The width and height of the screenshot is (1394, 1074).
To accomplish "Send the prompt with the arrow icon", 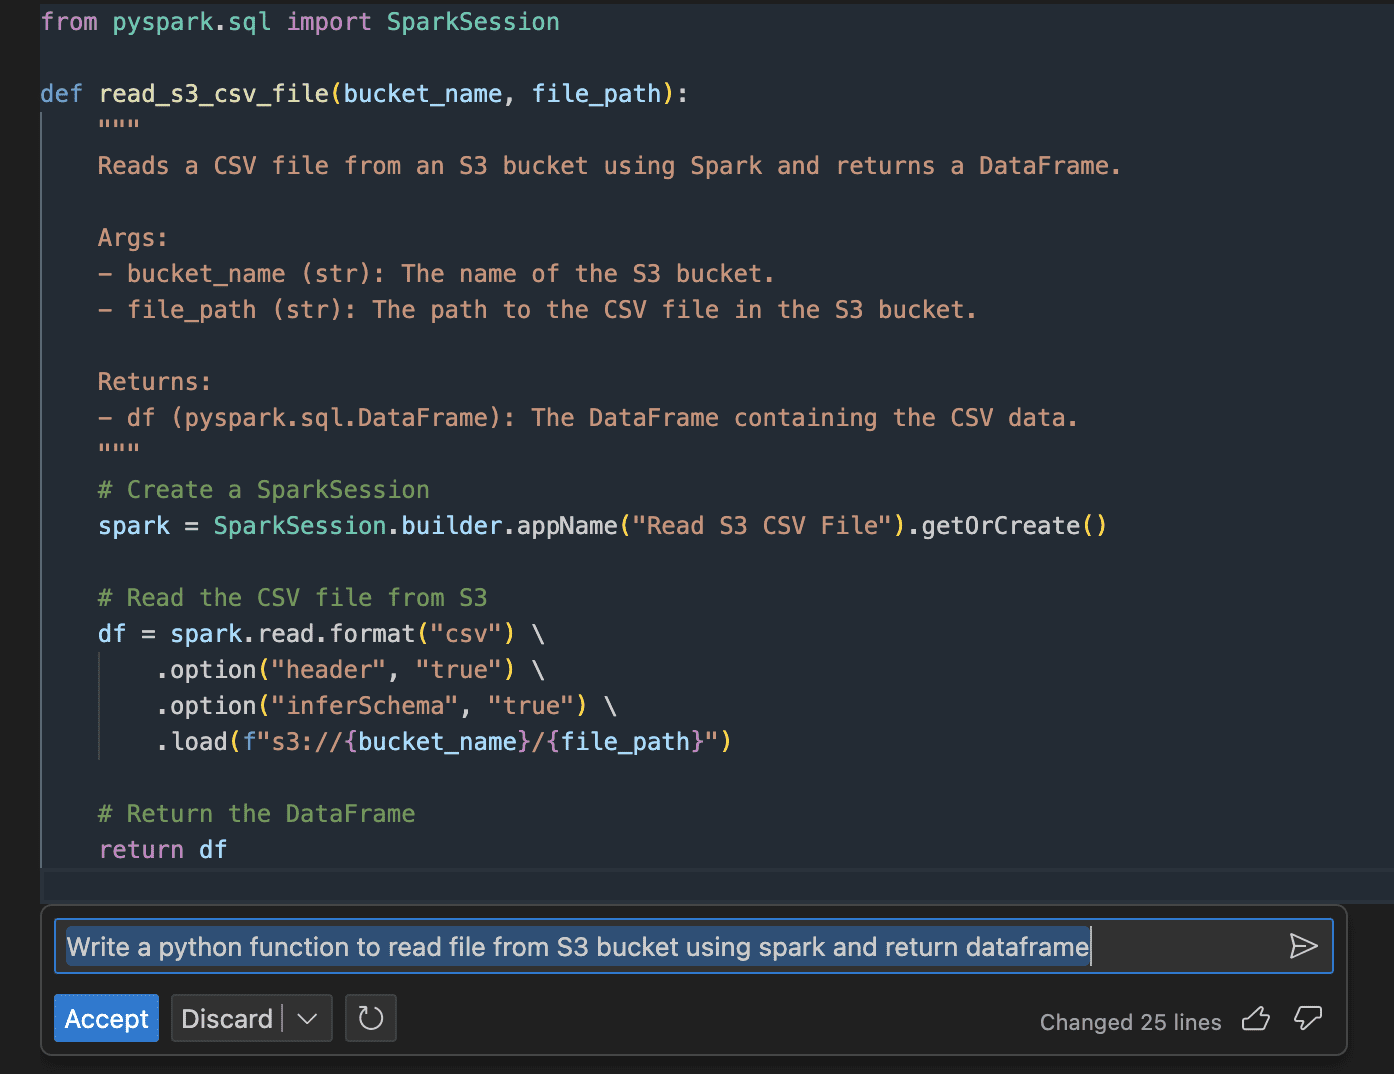I will click(1303, 946).
